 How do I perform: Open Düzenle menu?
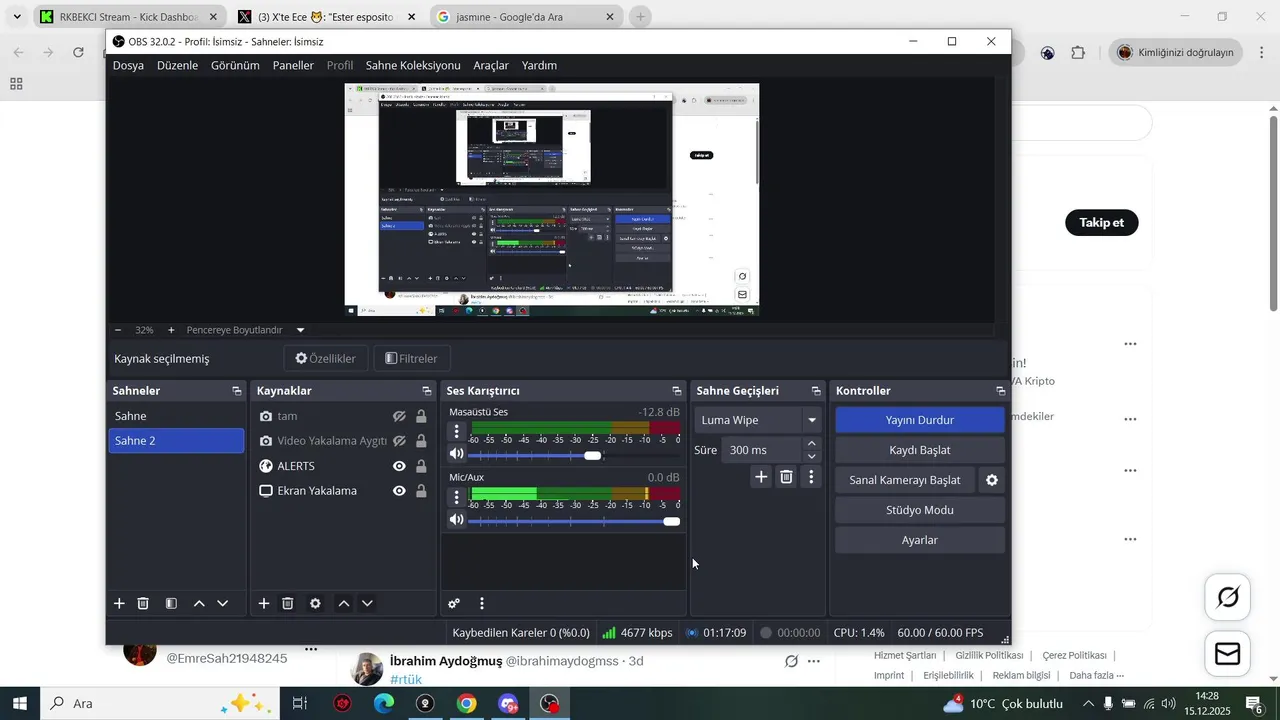click(x=177, y=65)
